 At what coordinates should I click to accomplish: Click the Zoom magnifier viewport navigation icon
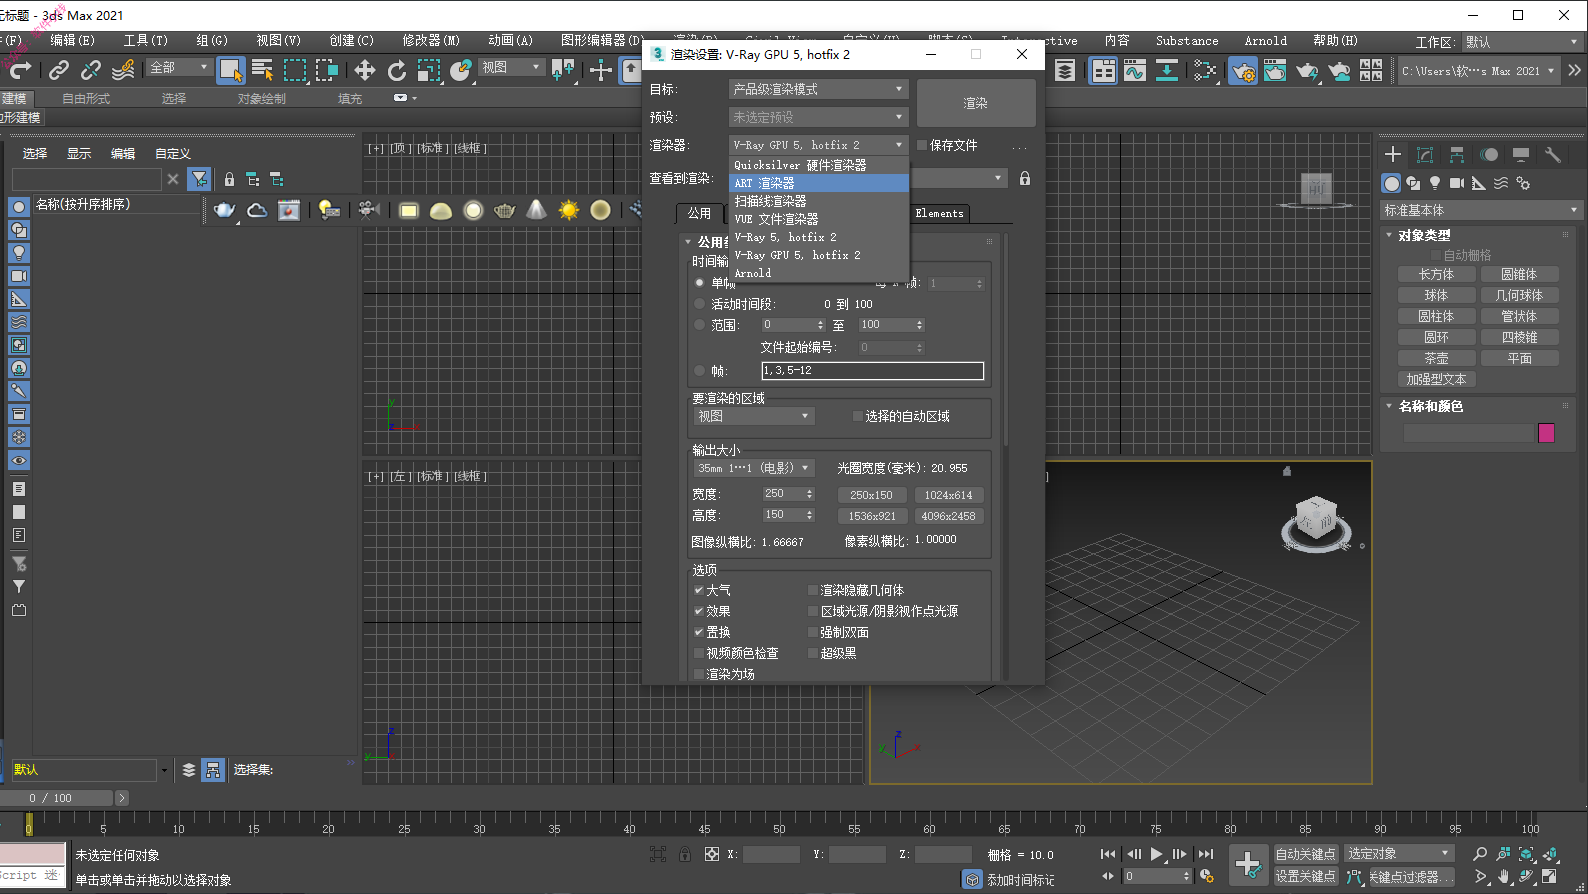[x=1480, y=854]
